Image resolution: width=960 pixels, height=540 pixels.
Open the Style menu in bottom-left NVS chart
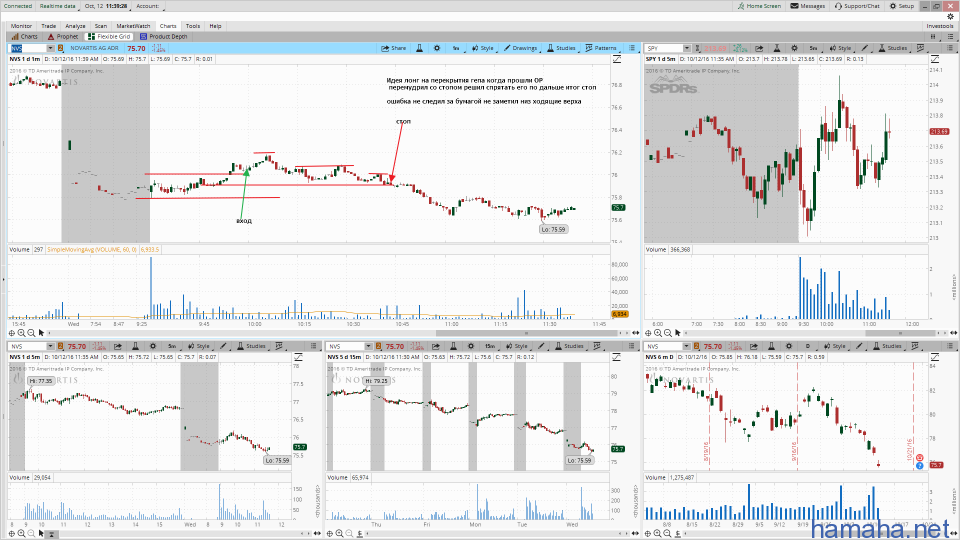(199, 346)
